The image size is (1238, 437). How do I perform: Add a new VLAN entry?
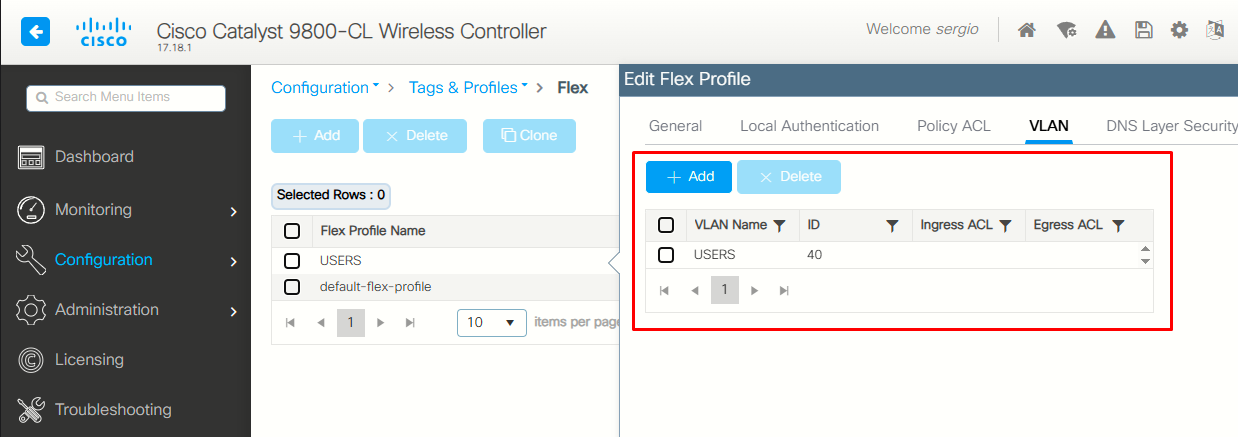(x=689, y=177)
